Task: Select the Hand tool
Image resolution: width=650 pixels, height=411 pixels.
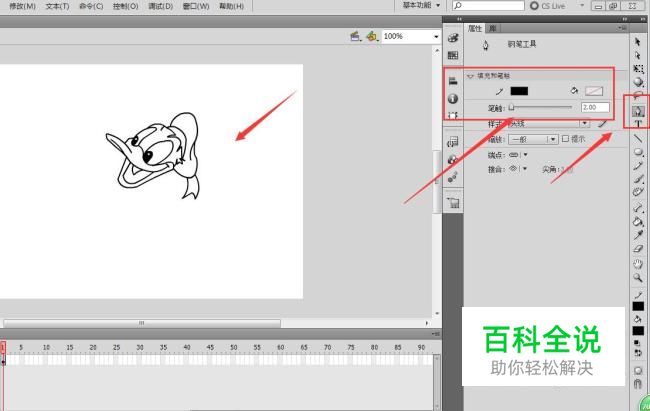Action: [638, 264]
